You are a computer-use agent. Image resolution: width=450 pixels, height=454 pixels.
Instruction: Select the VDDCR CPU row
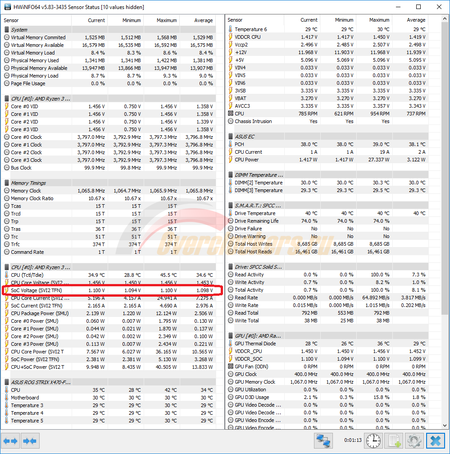[x=328, y=37]
